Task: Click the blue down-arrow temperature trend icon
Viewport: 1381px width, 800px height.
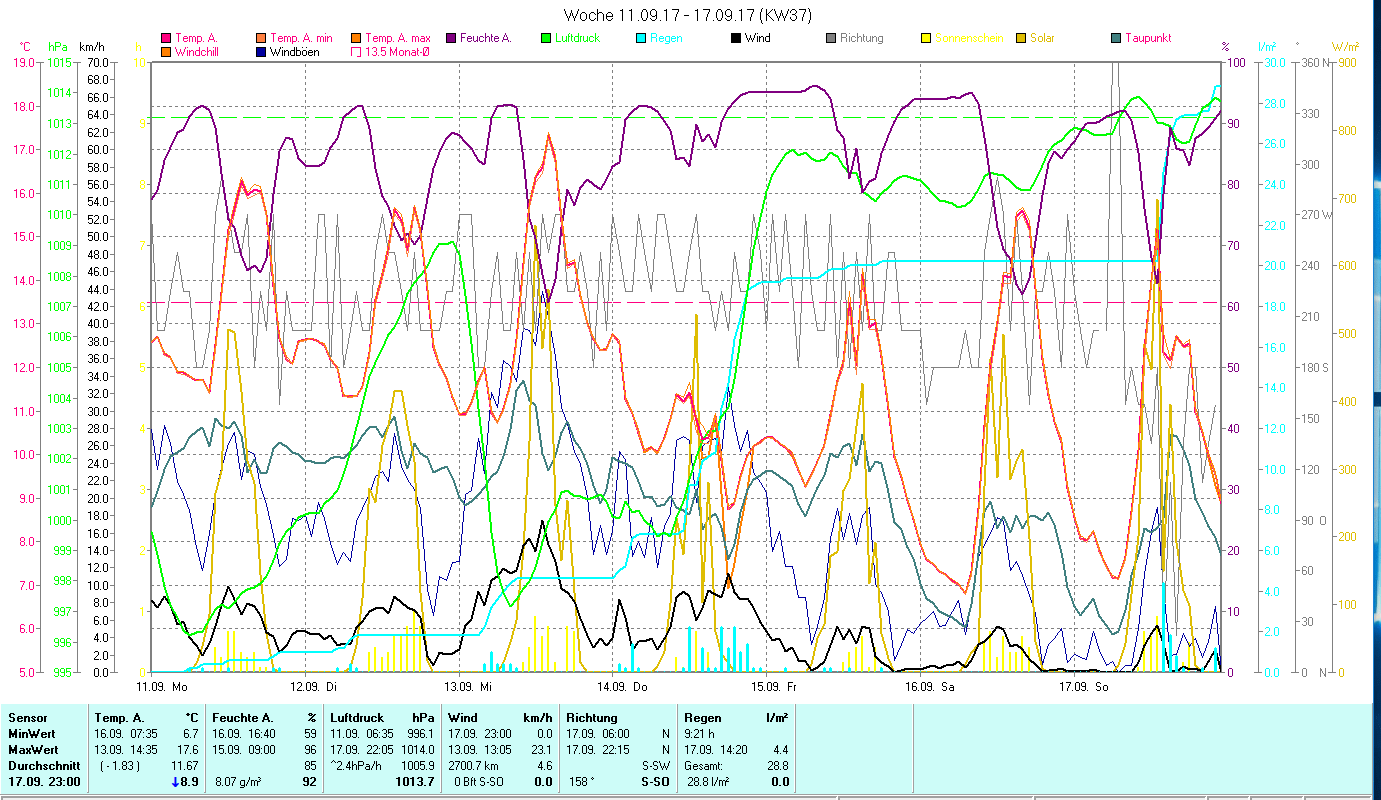Action: point(177,782)
